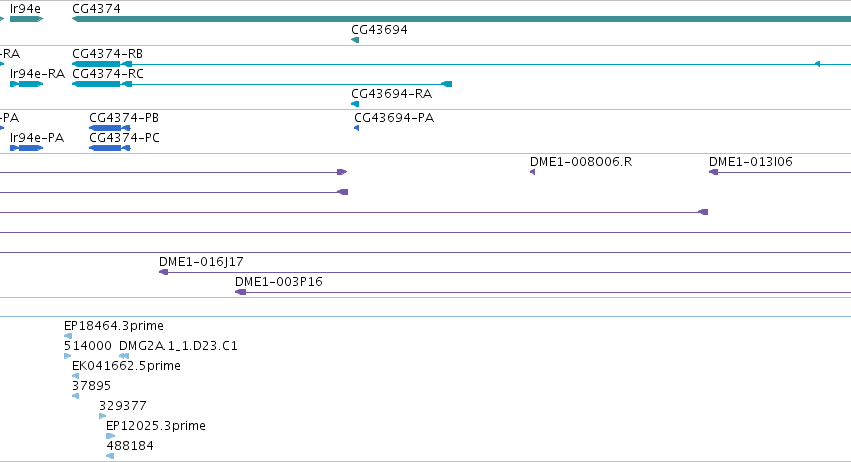851x462 pixels.
Task: Click the 488184 insertion marker
Action: (x=110, y=456)
